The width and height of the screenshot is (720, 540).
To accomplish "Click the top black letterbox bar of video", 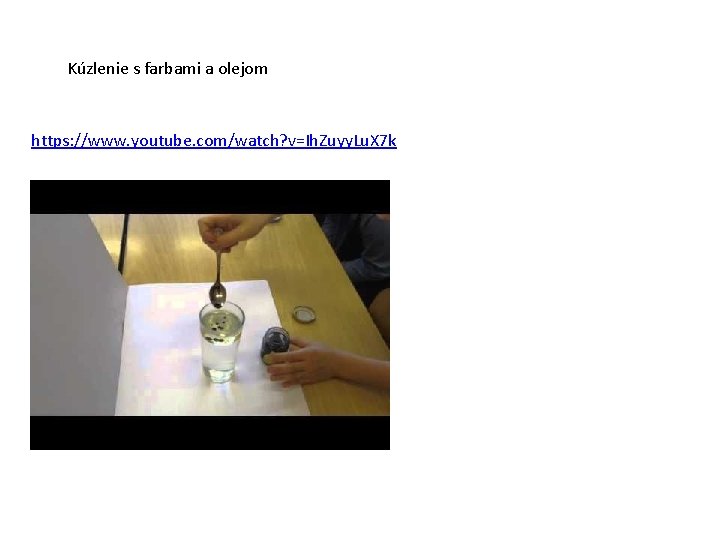I will pos(210,197).
